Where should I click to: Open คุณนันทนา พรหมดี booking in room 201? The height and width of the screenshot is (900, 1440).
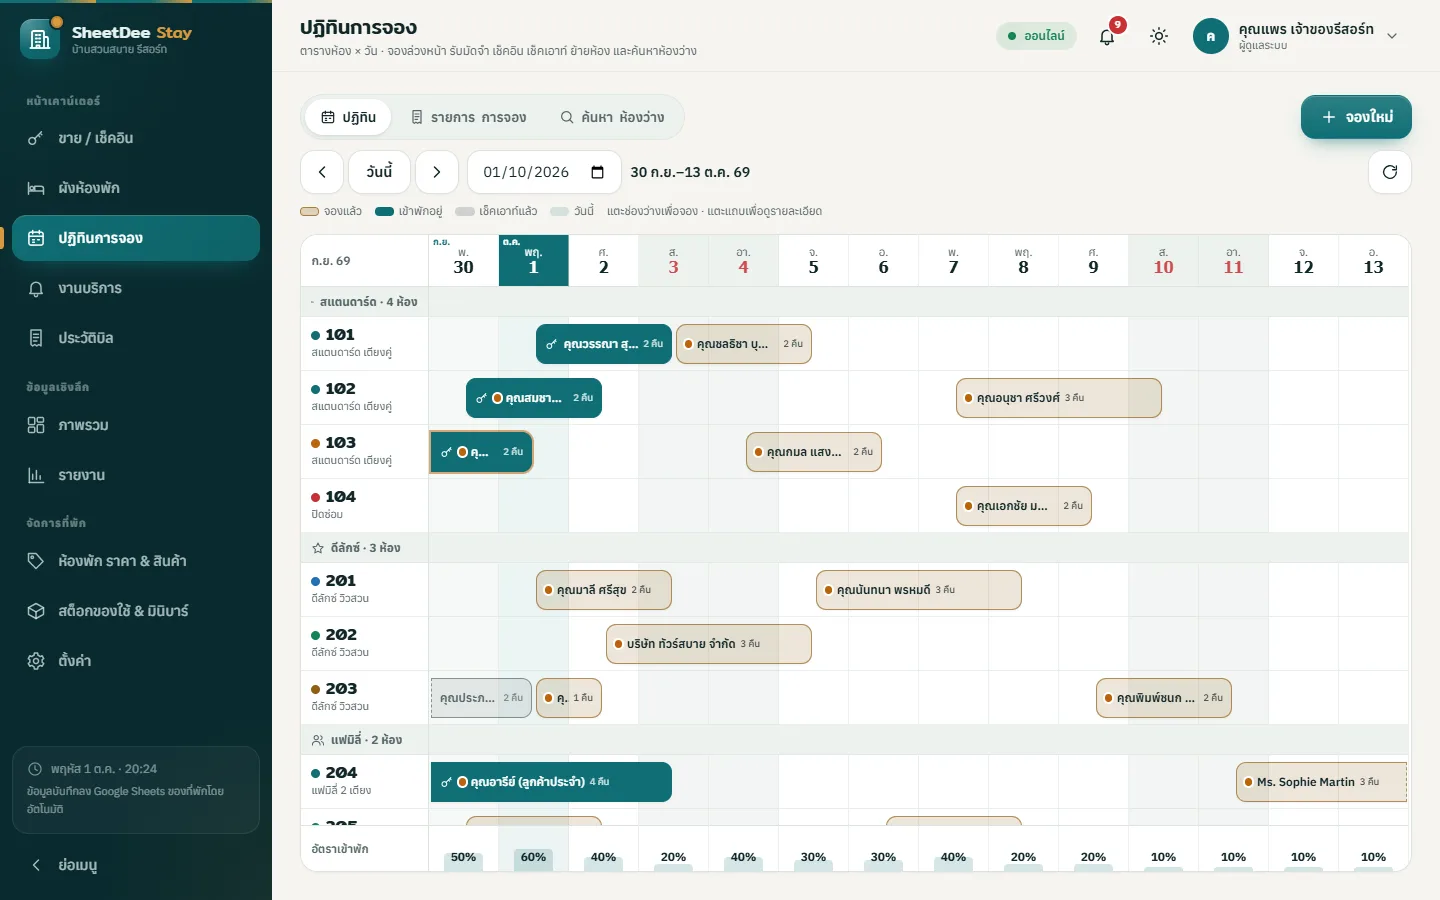(x=919, y=590)
